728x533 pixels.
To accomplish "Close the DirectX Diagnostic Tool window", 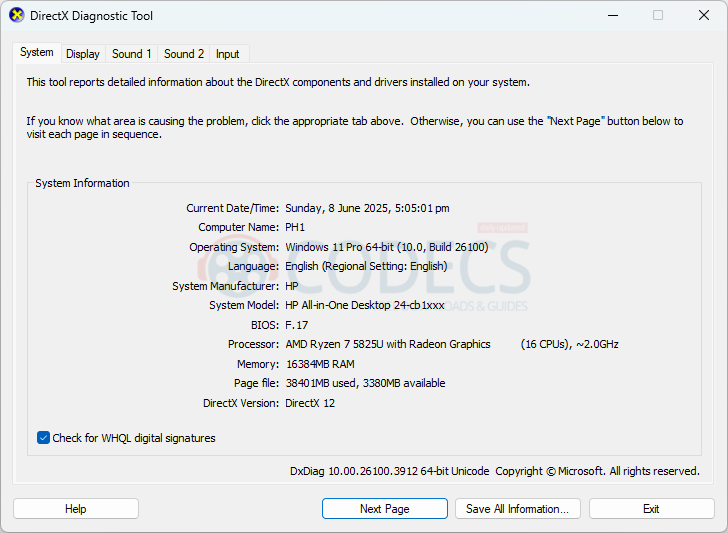I will tap(704, 15).
